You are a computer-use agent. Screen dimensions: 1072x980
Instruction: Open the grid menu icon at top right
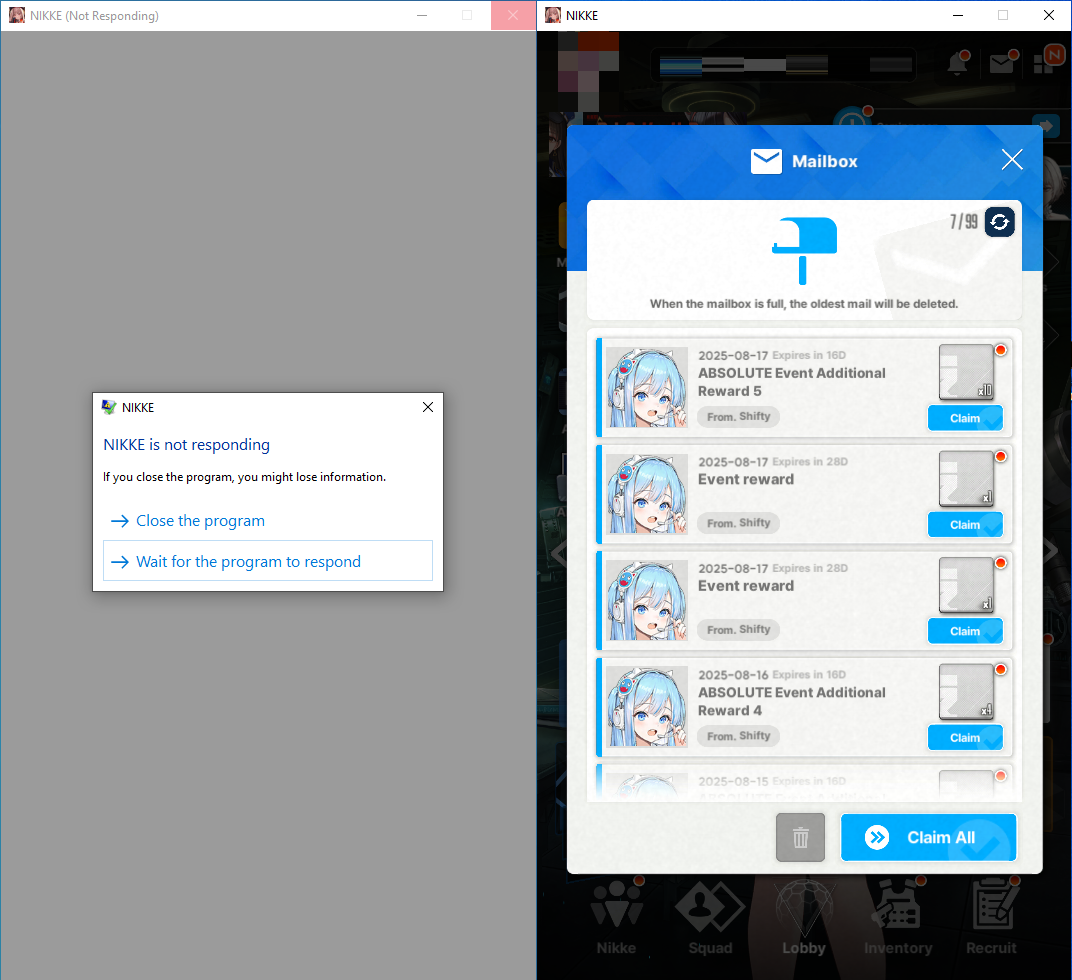(x=1045, y=64)
